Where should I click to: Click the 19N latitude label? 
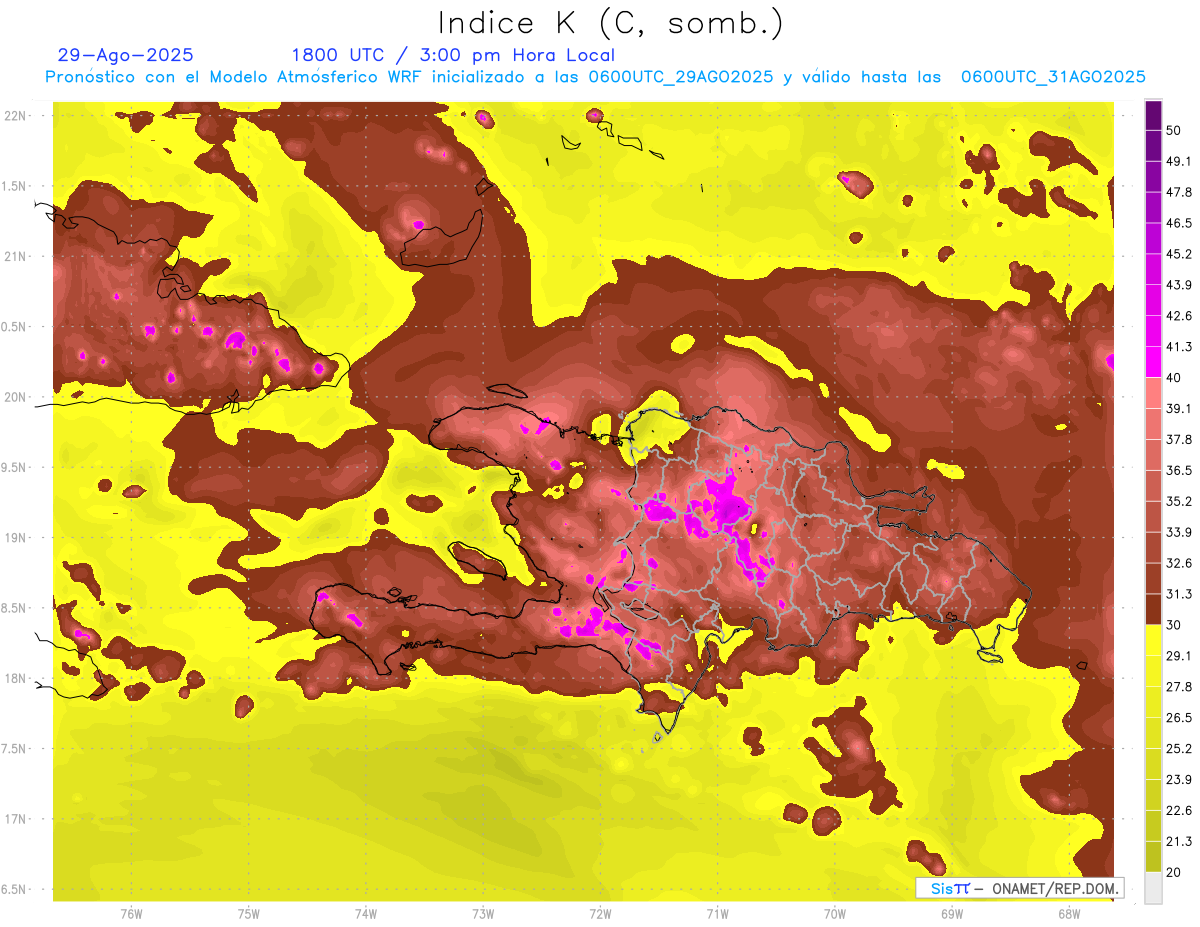tap(16, 537)
